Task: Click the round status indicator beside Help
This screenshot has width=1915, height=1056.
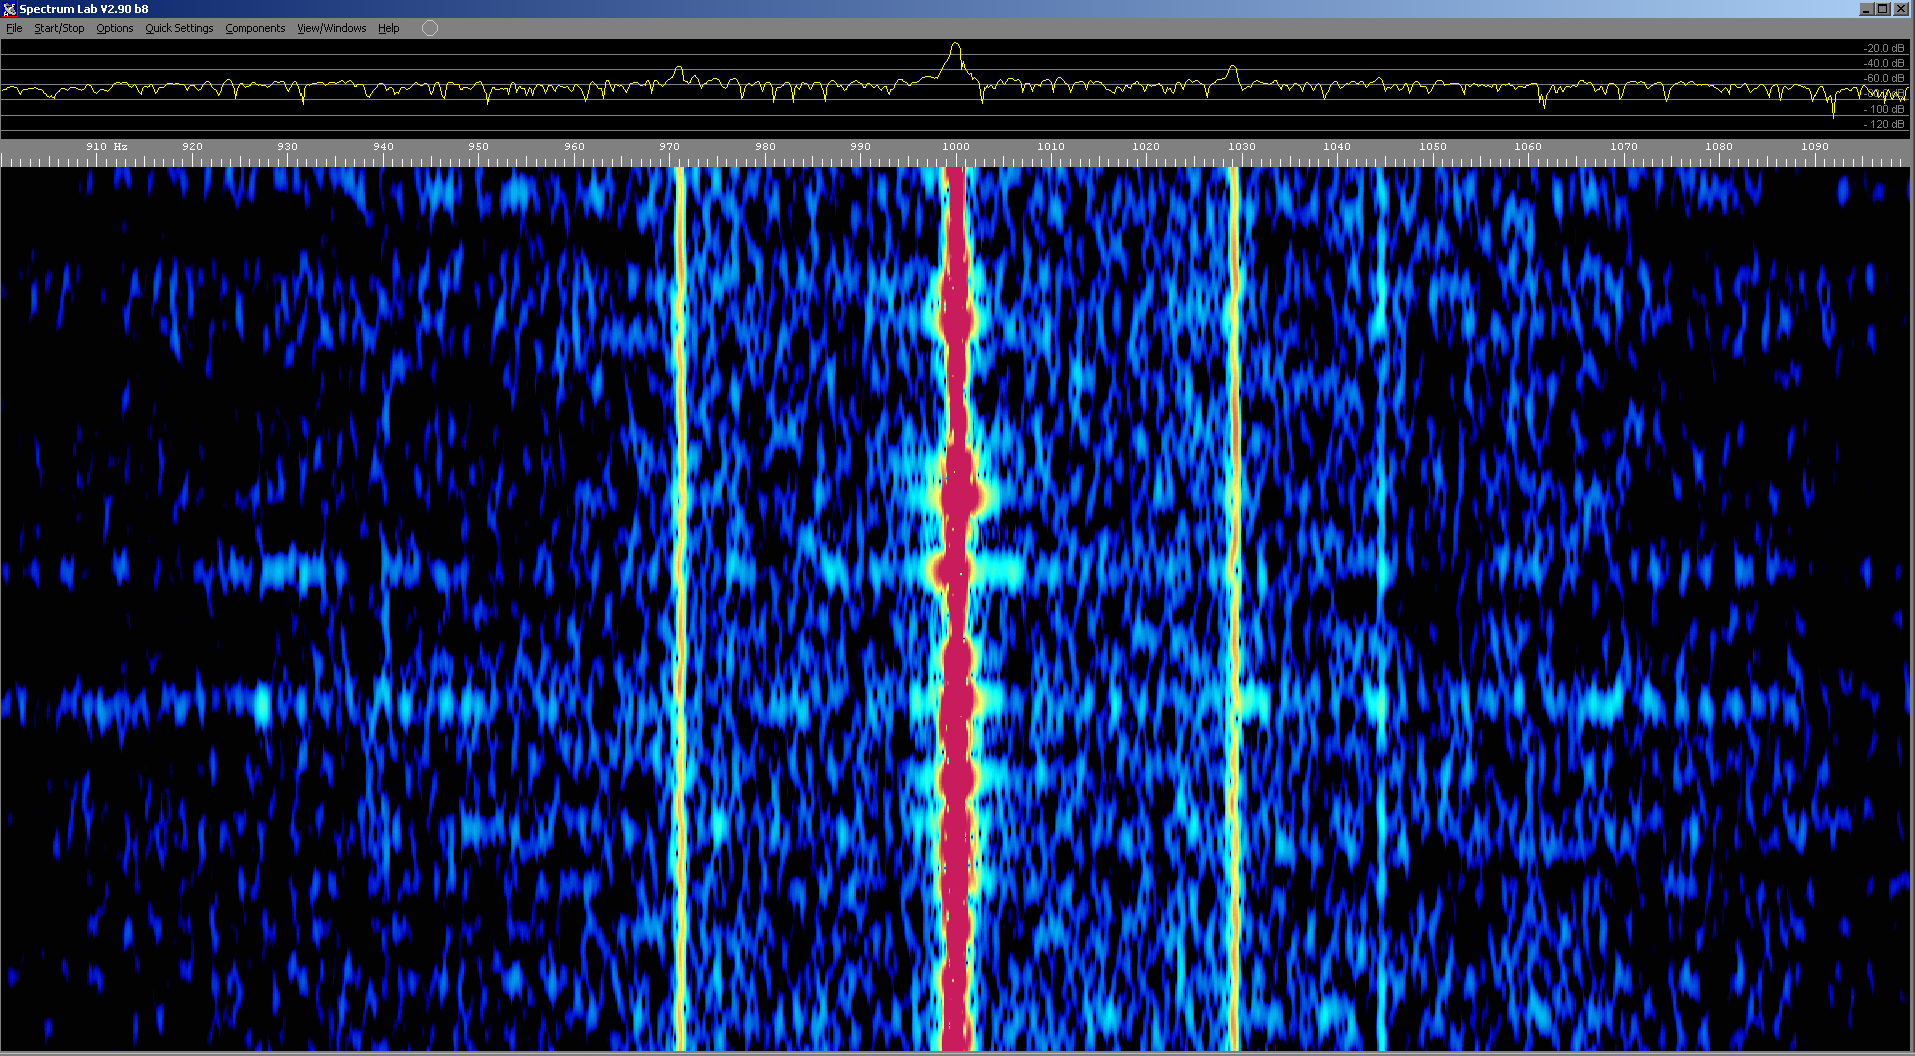Action: click(430, 28)
